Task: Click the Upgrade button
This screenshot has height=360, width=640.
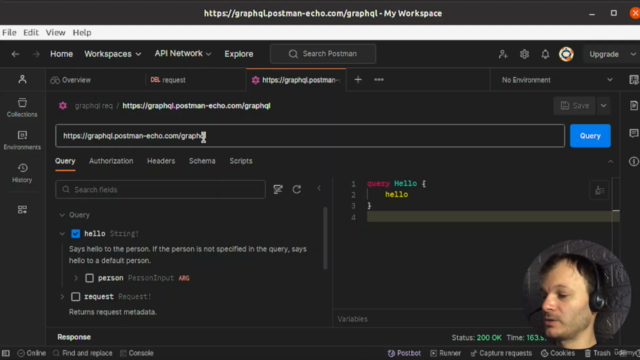Action: click(x=604, y=54)
